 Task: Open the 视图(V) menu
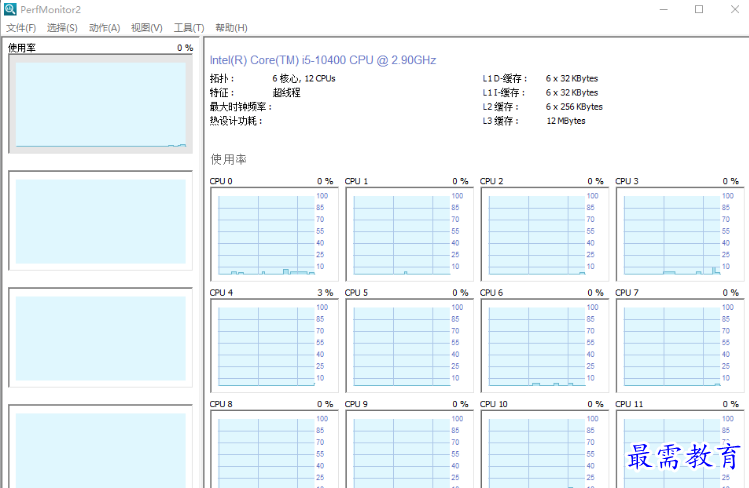click(x=147, y=28)
